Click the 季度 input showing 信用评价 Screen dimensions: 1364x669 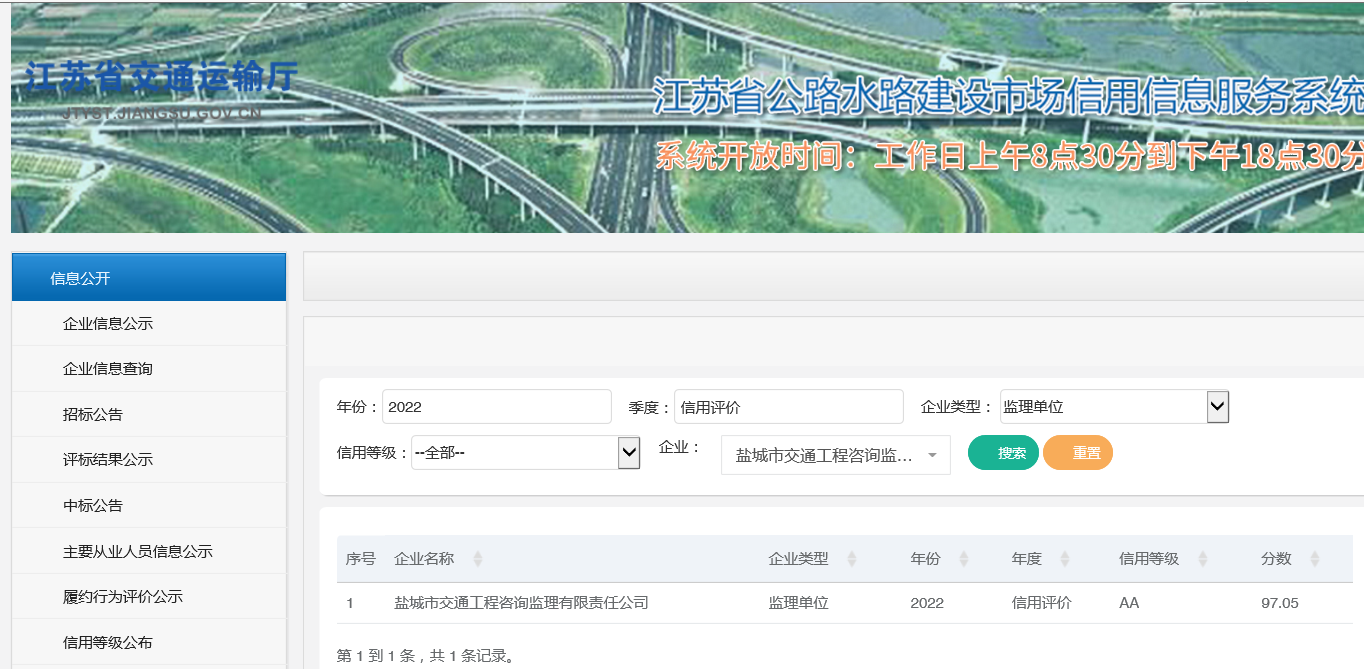(788, 406)
